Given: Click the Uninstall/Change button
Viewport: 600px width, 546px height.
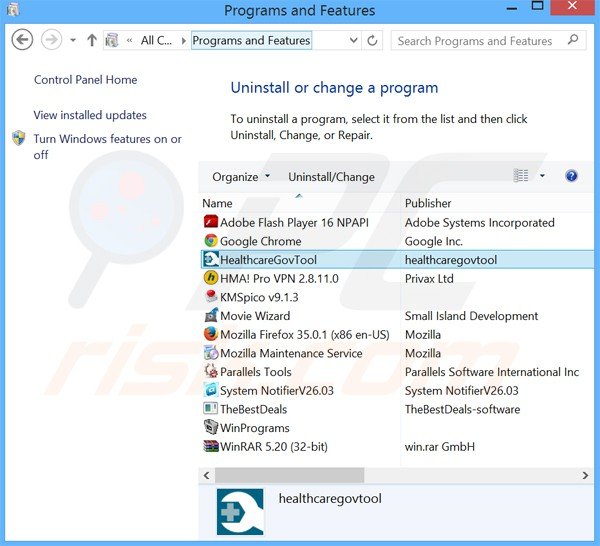Looking at the screenshot, I should pyautogui.click(x=331, y=177).
